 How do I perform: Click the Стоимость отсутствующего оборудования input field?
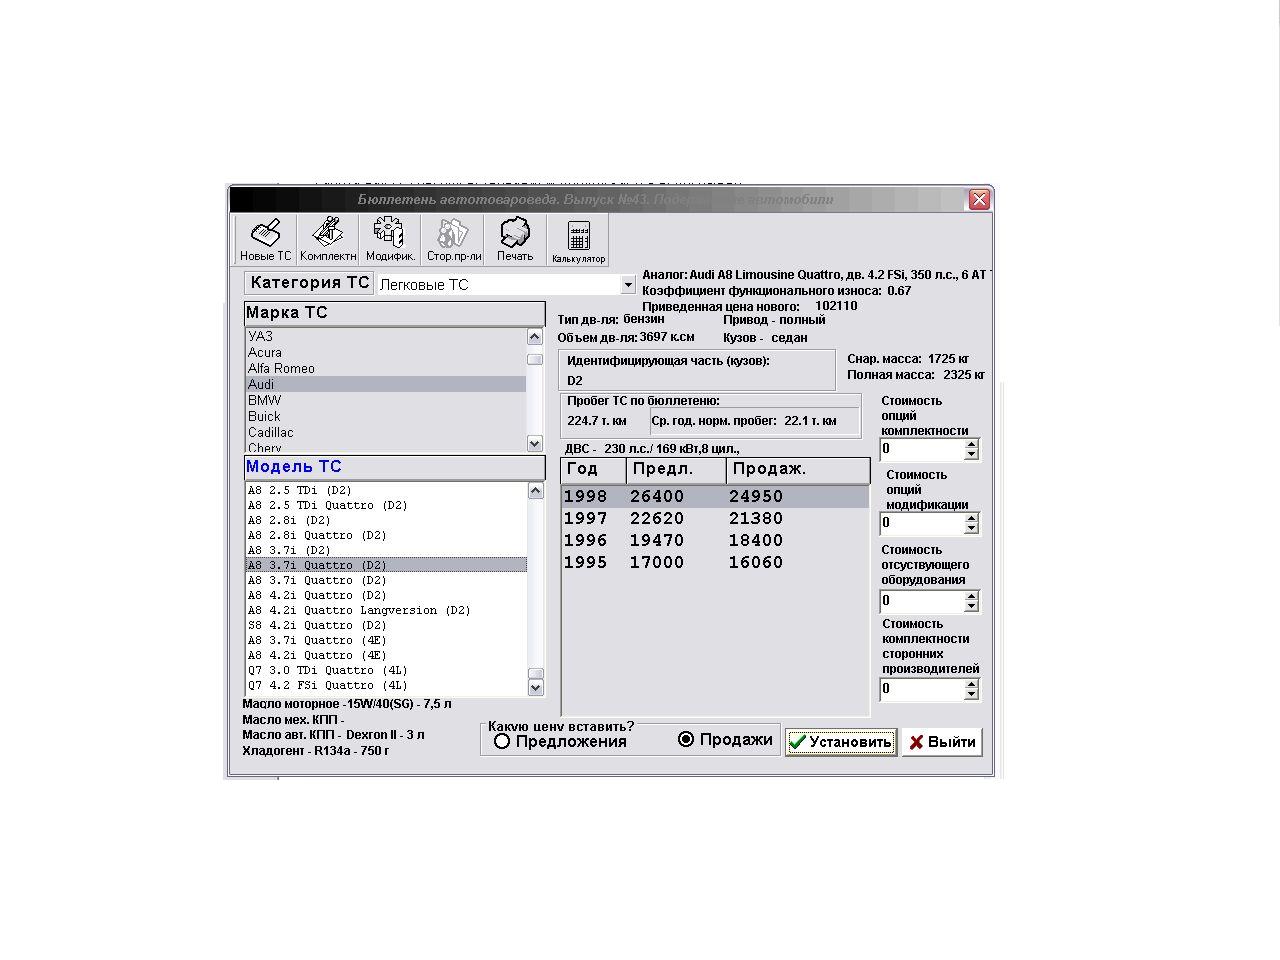pyautogui.click(x=920, y=601)
